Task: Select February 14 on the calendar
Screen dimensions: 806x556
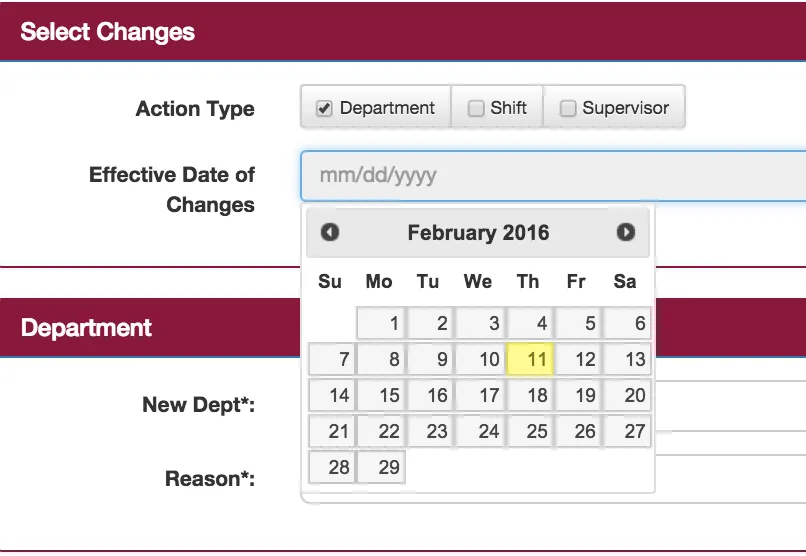Action: [333, 395]
